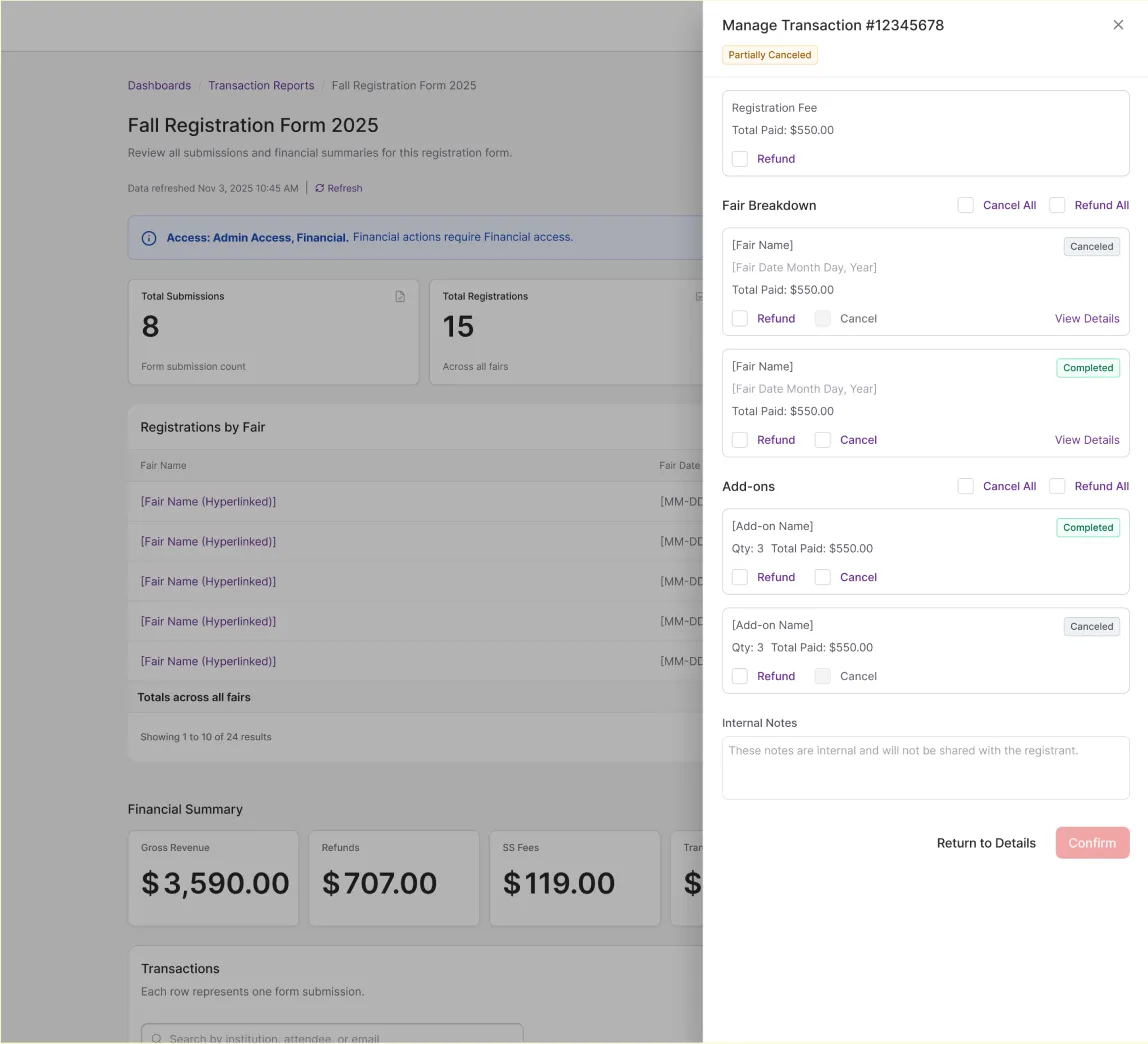Image resolution: width=1148 pixels, height=1044 pixels.
Task: Click the SS Fees $119.00 value
Action: coord(559,884)
